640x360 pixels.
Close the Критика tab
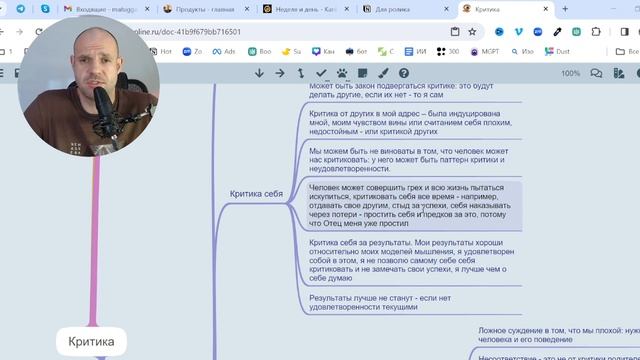click(546, 9)
